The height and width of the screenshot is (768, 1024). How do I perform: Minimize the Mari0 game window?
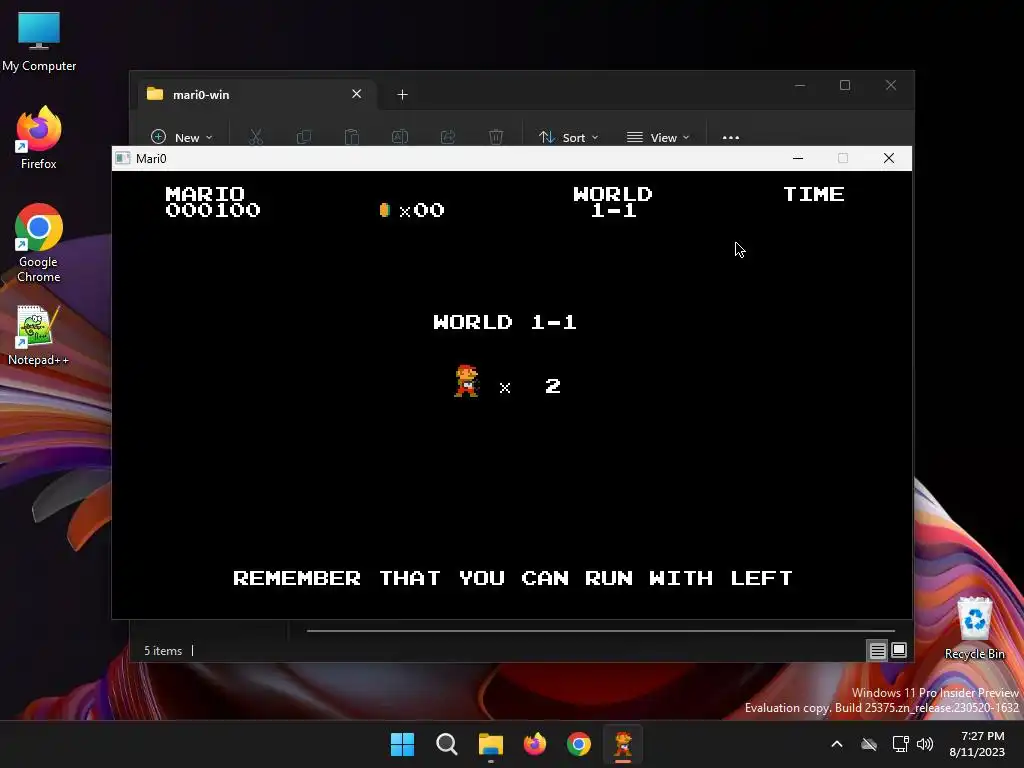(798, 158)
